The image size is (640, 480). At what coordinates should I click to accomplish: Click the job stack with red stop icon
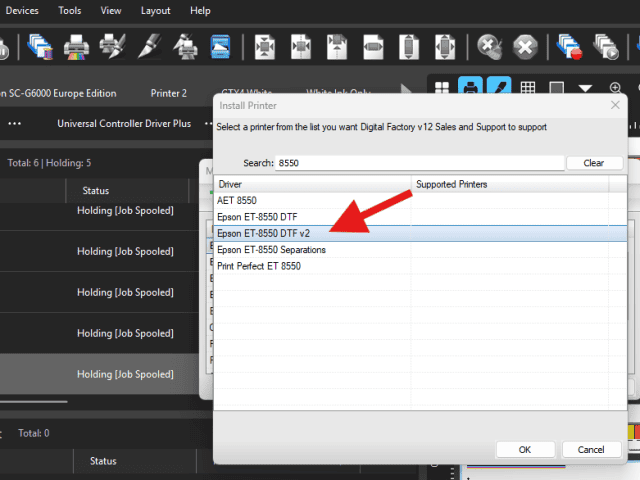point(570,46)
